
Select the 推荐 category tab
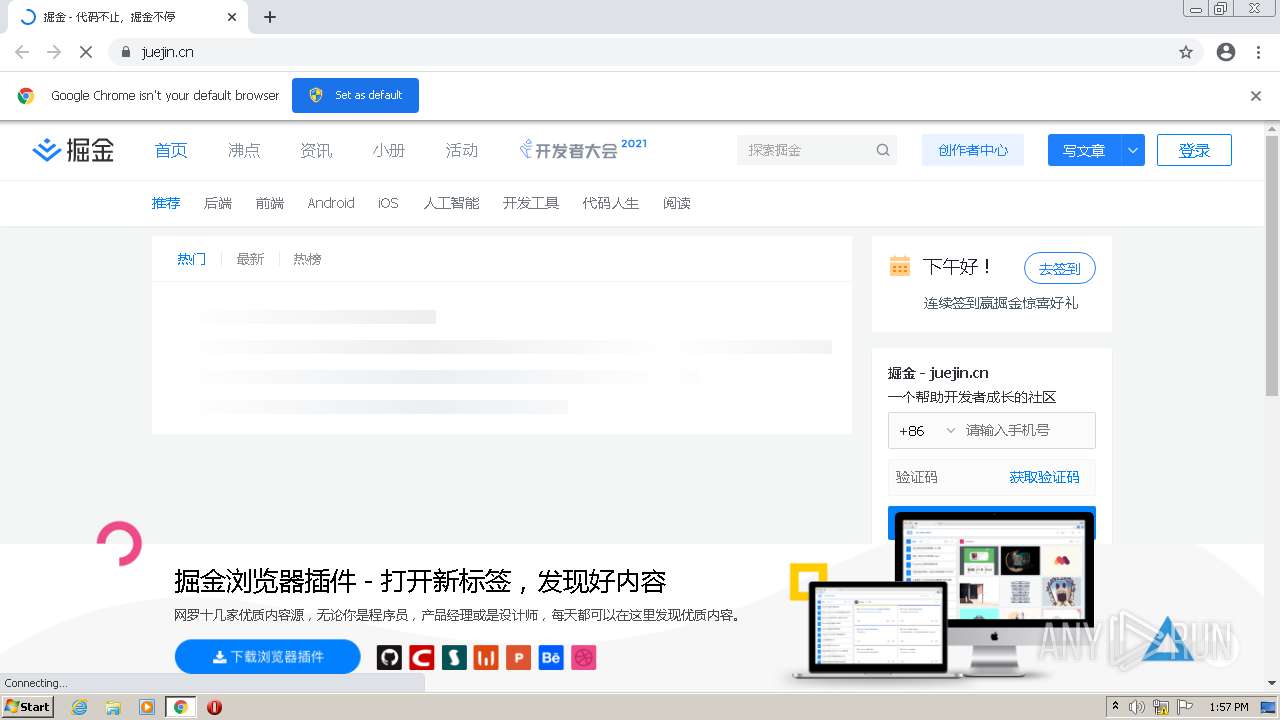coord(166,203)
